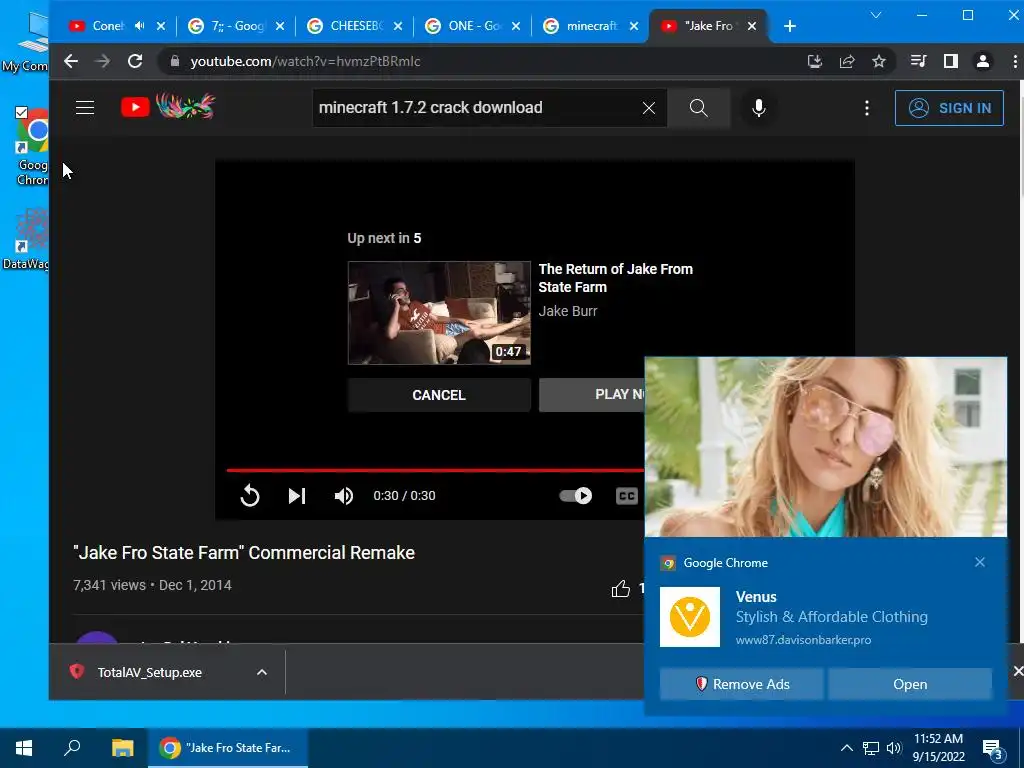Mute the video volume
This screenshot has width=1024, height=768.
[344, 496]
